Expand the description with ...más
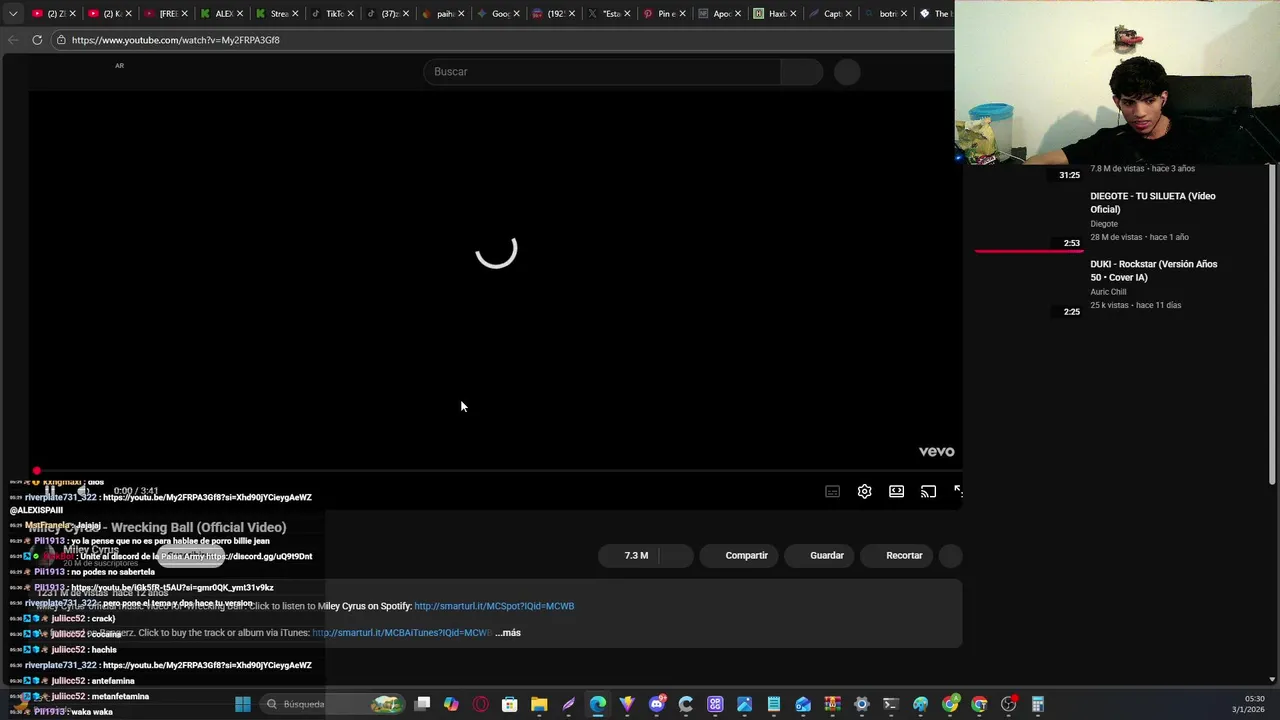Image resolution: width=1280 pixels, height=720 pixels. [x=508, y=632]
